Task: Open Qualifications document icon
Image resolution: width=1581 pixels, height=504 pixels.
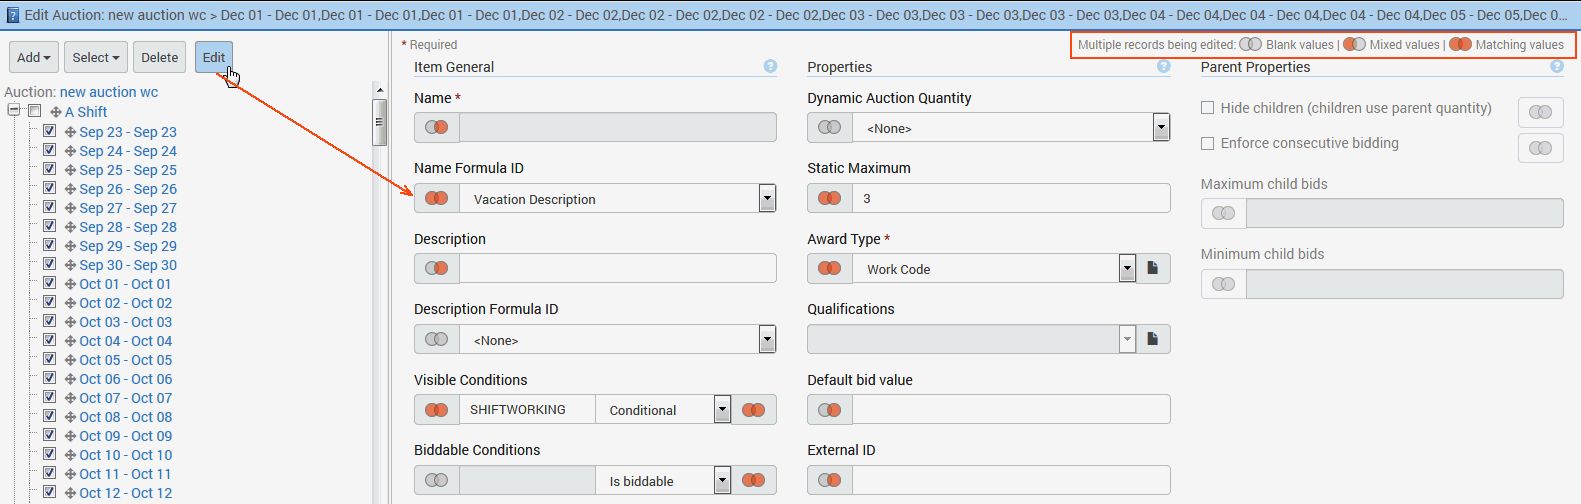Action: click(1153, 339)
